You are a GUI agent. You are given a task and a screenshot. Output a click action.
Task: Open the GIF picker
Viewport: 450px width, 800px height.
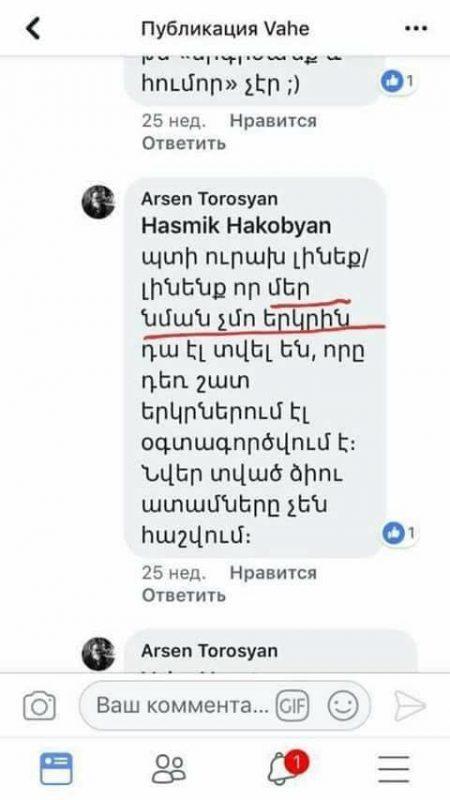pyautogui.click(x=293, y=706)
